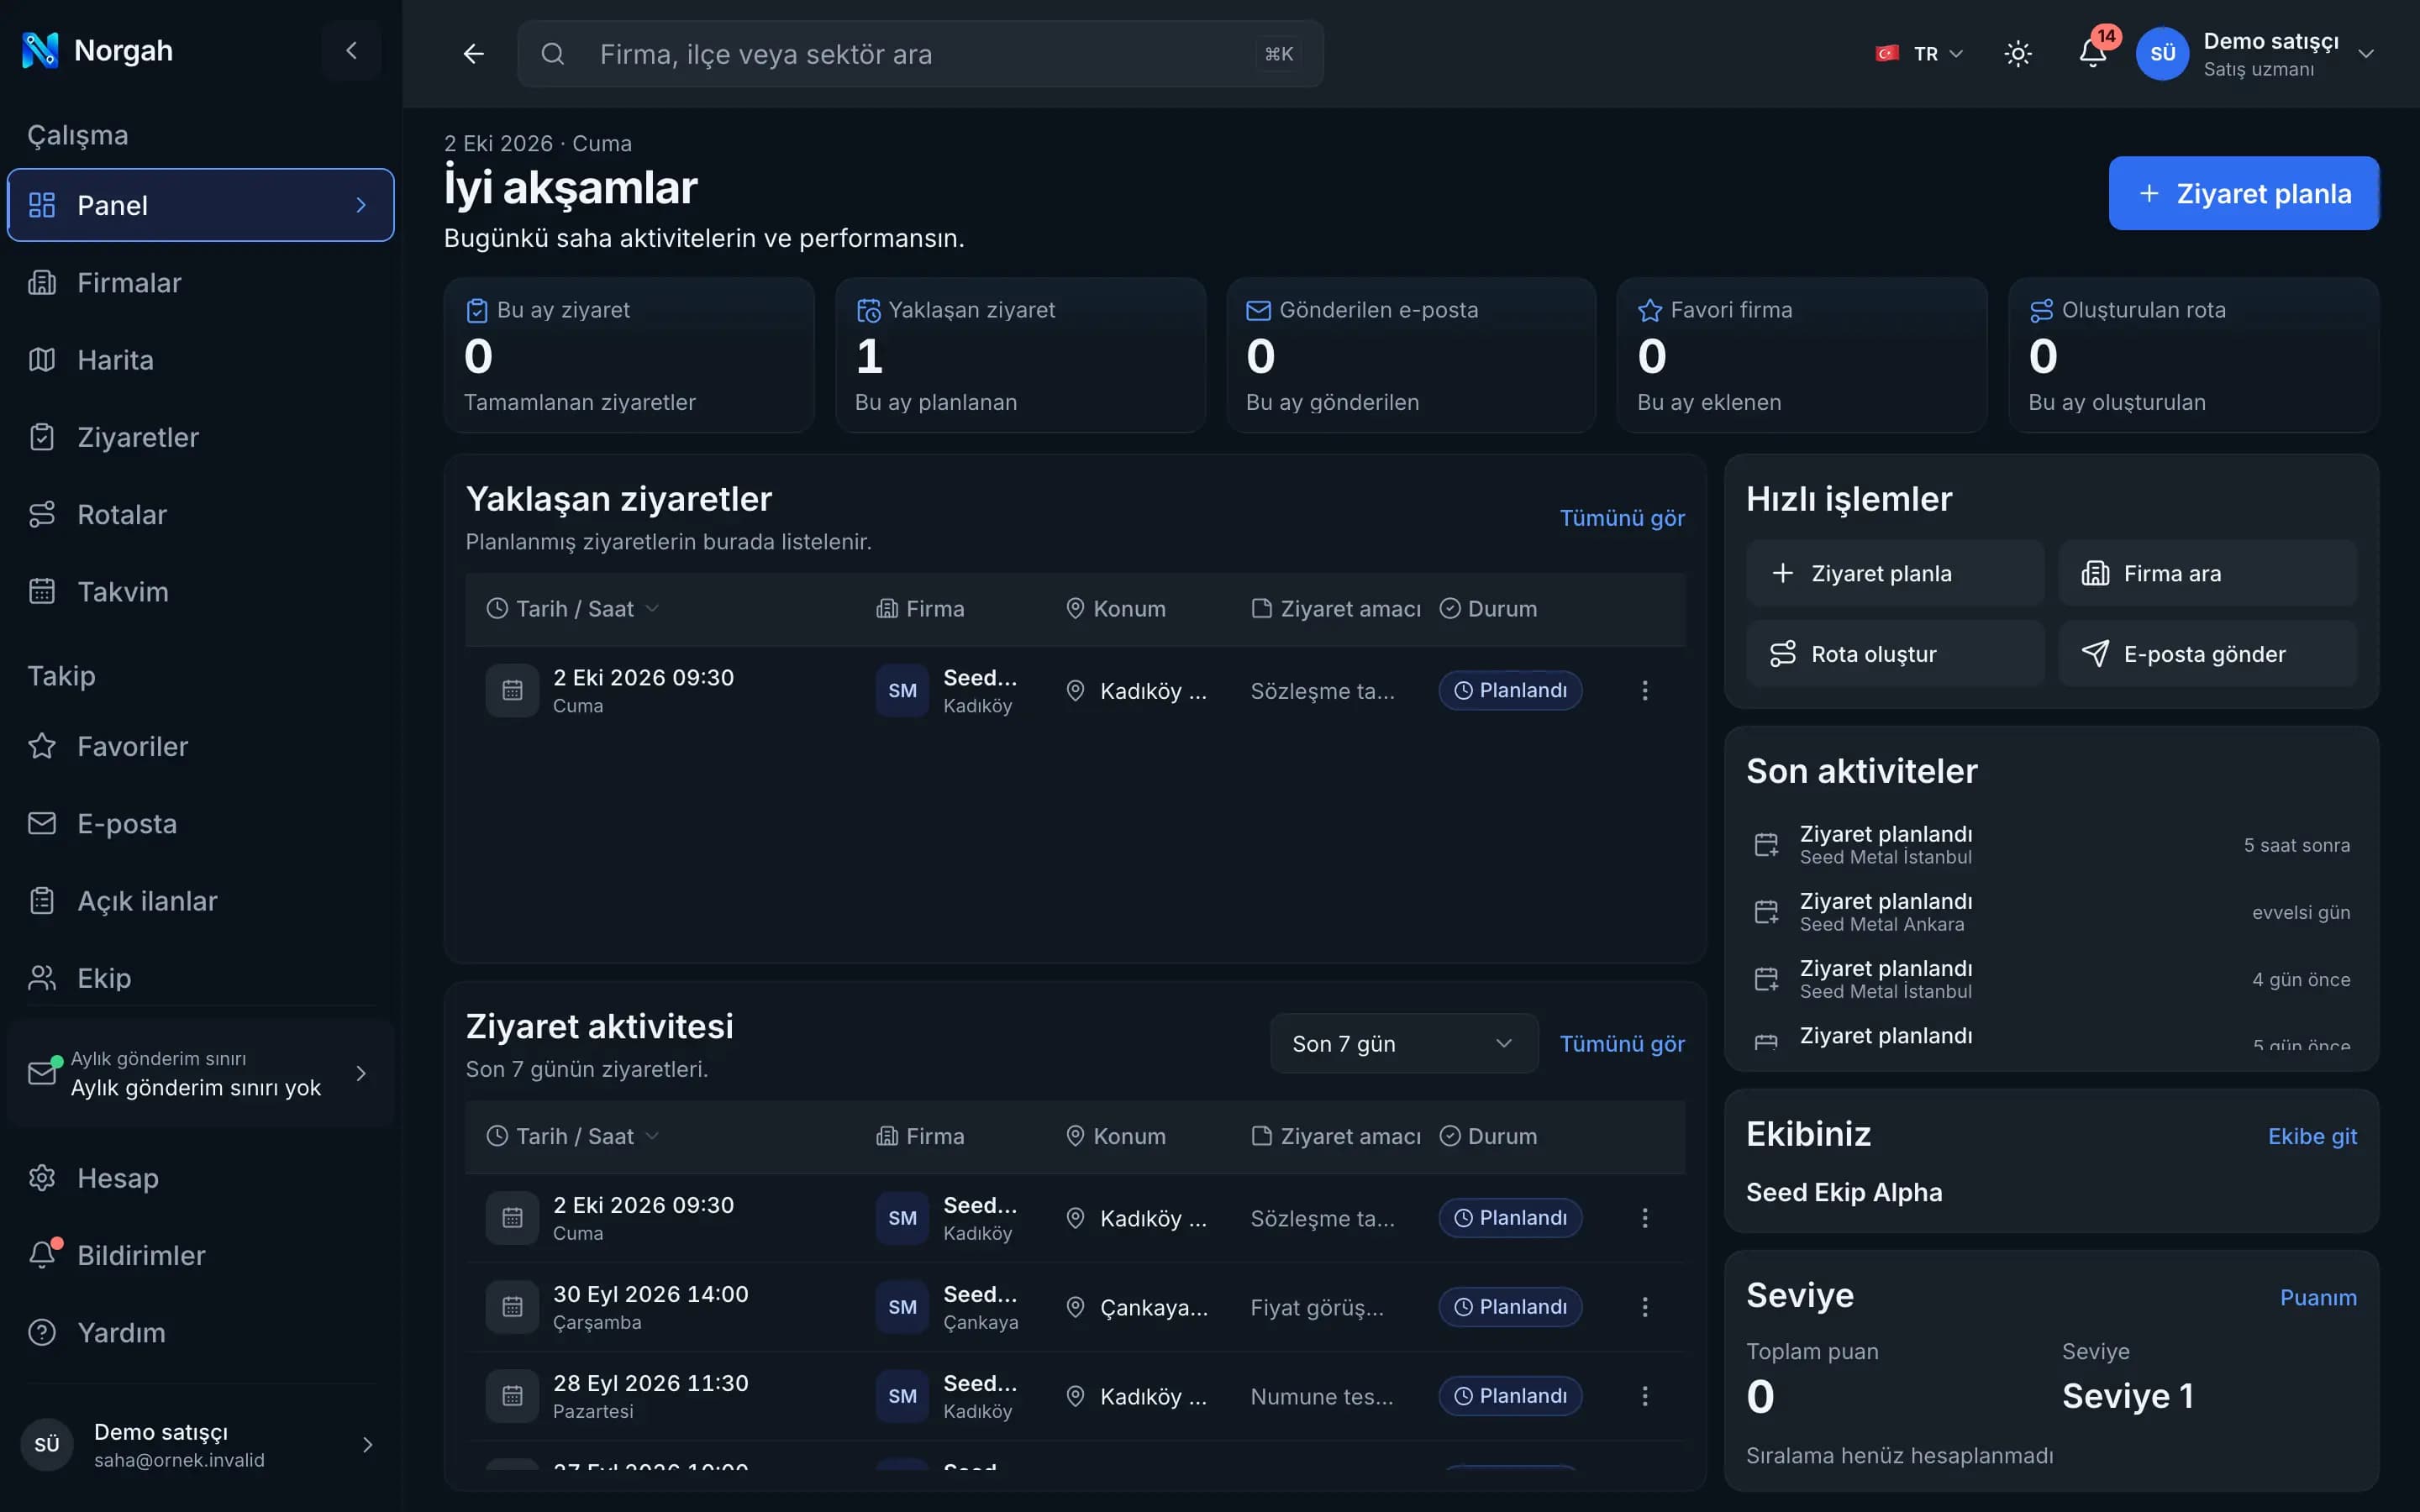Open Rotalar in the sidebar
2420x1512 pixels.
(x=200, y=514)
